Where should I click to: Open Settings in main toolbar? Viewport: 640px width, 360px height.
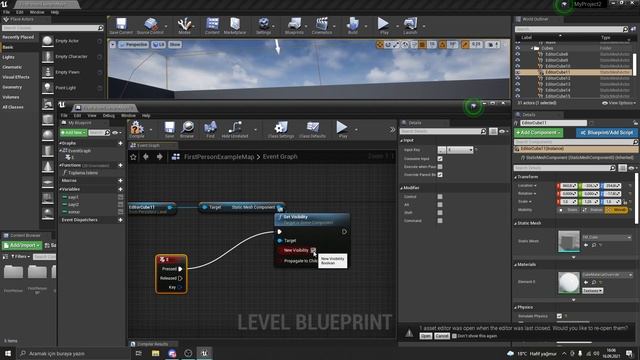click(264, 26)
